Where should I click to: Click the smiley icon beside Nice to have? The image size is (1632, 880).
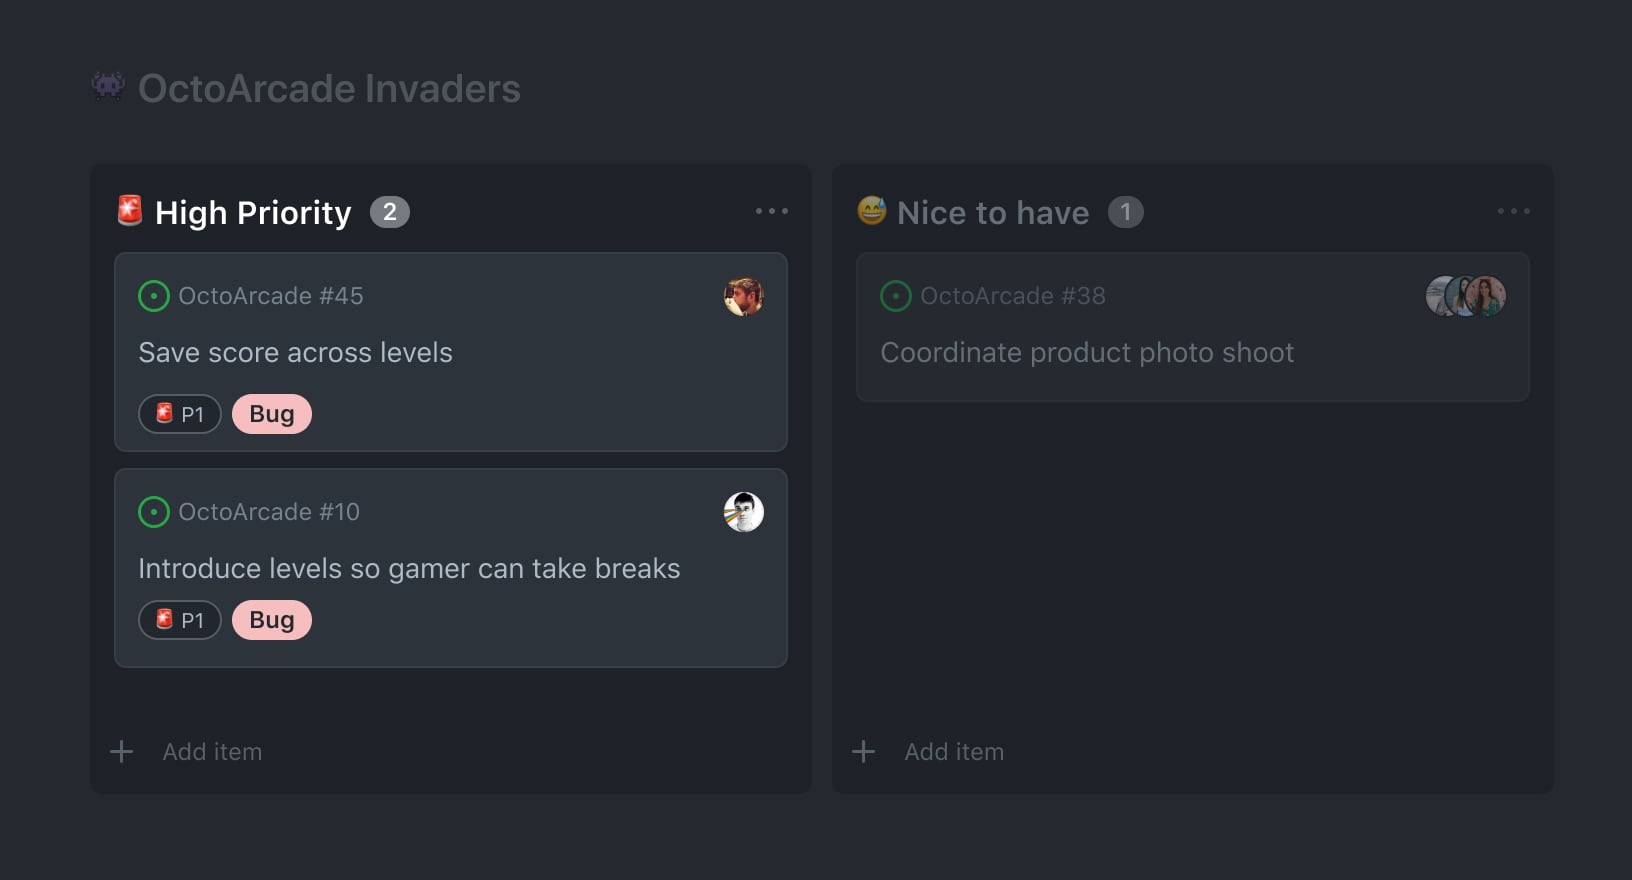872,210
